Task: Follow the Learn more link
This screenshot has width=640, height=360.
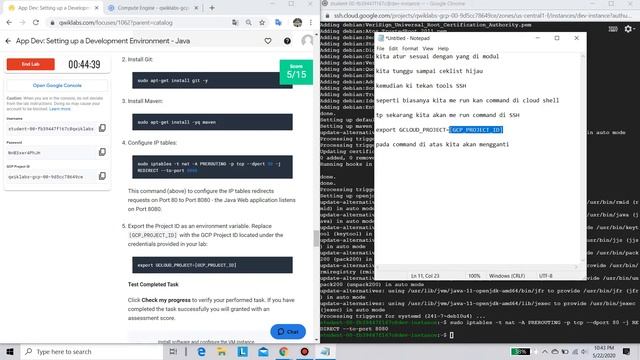Action: [60, 109]
